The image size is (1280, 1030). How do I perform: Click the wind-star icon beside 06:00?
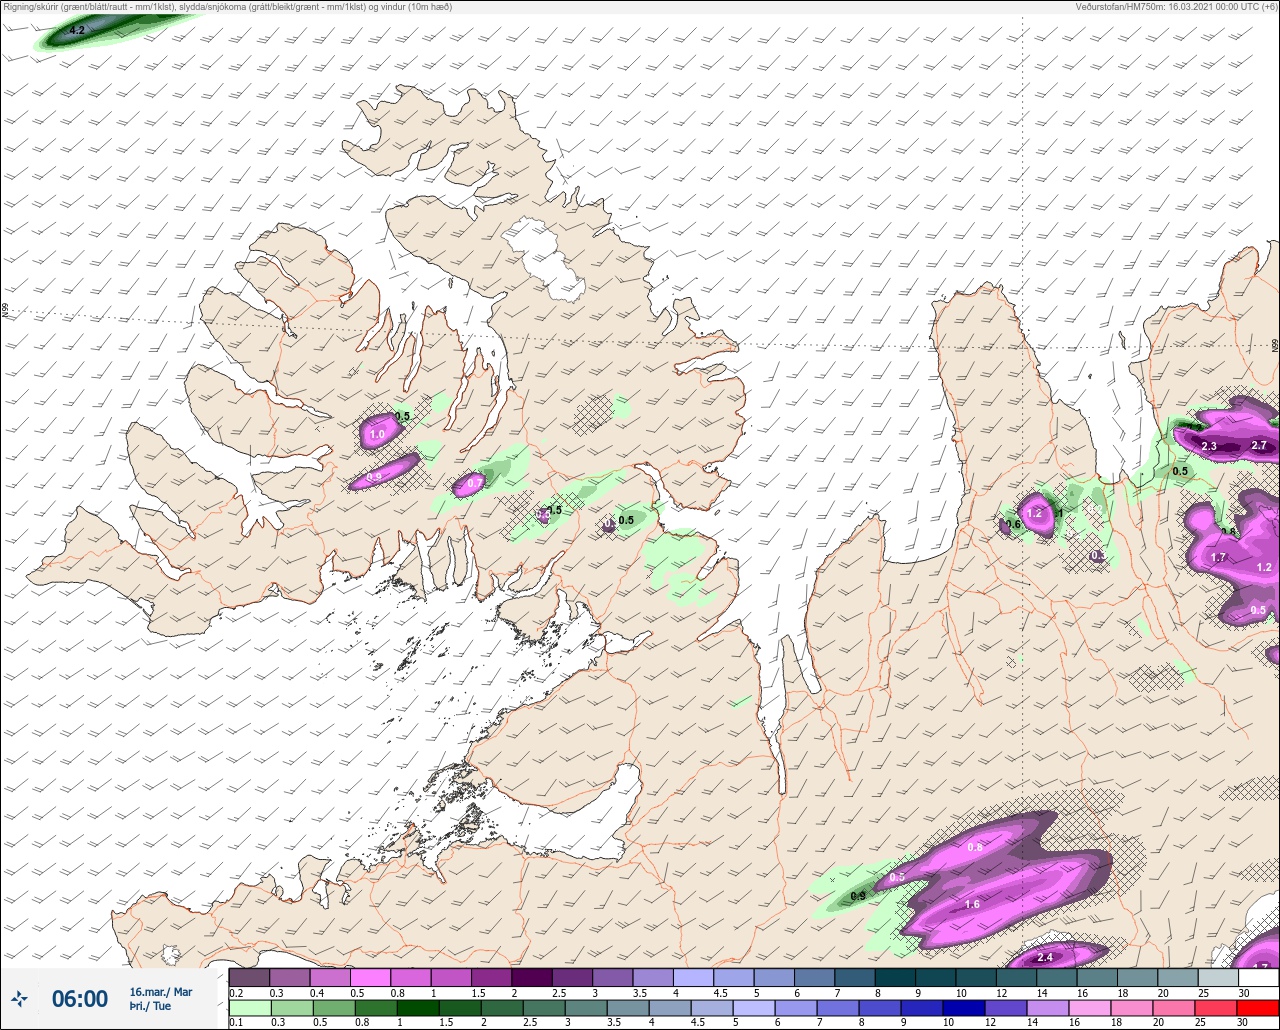point(19,998)
